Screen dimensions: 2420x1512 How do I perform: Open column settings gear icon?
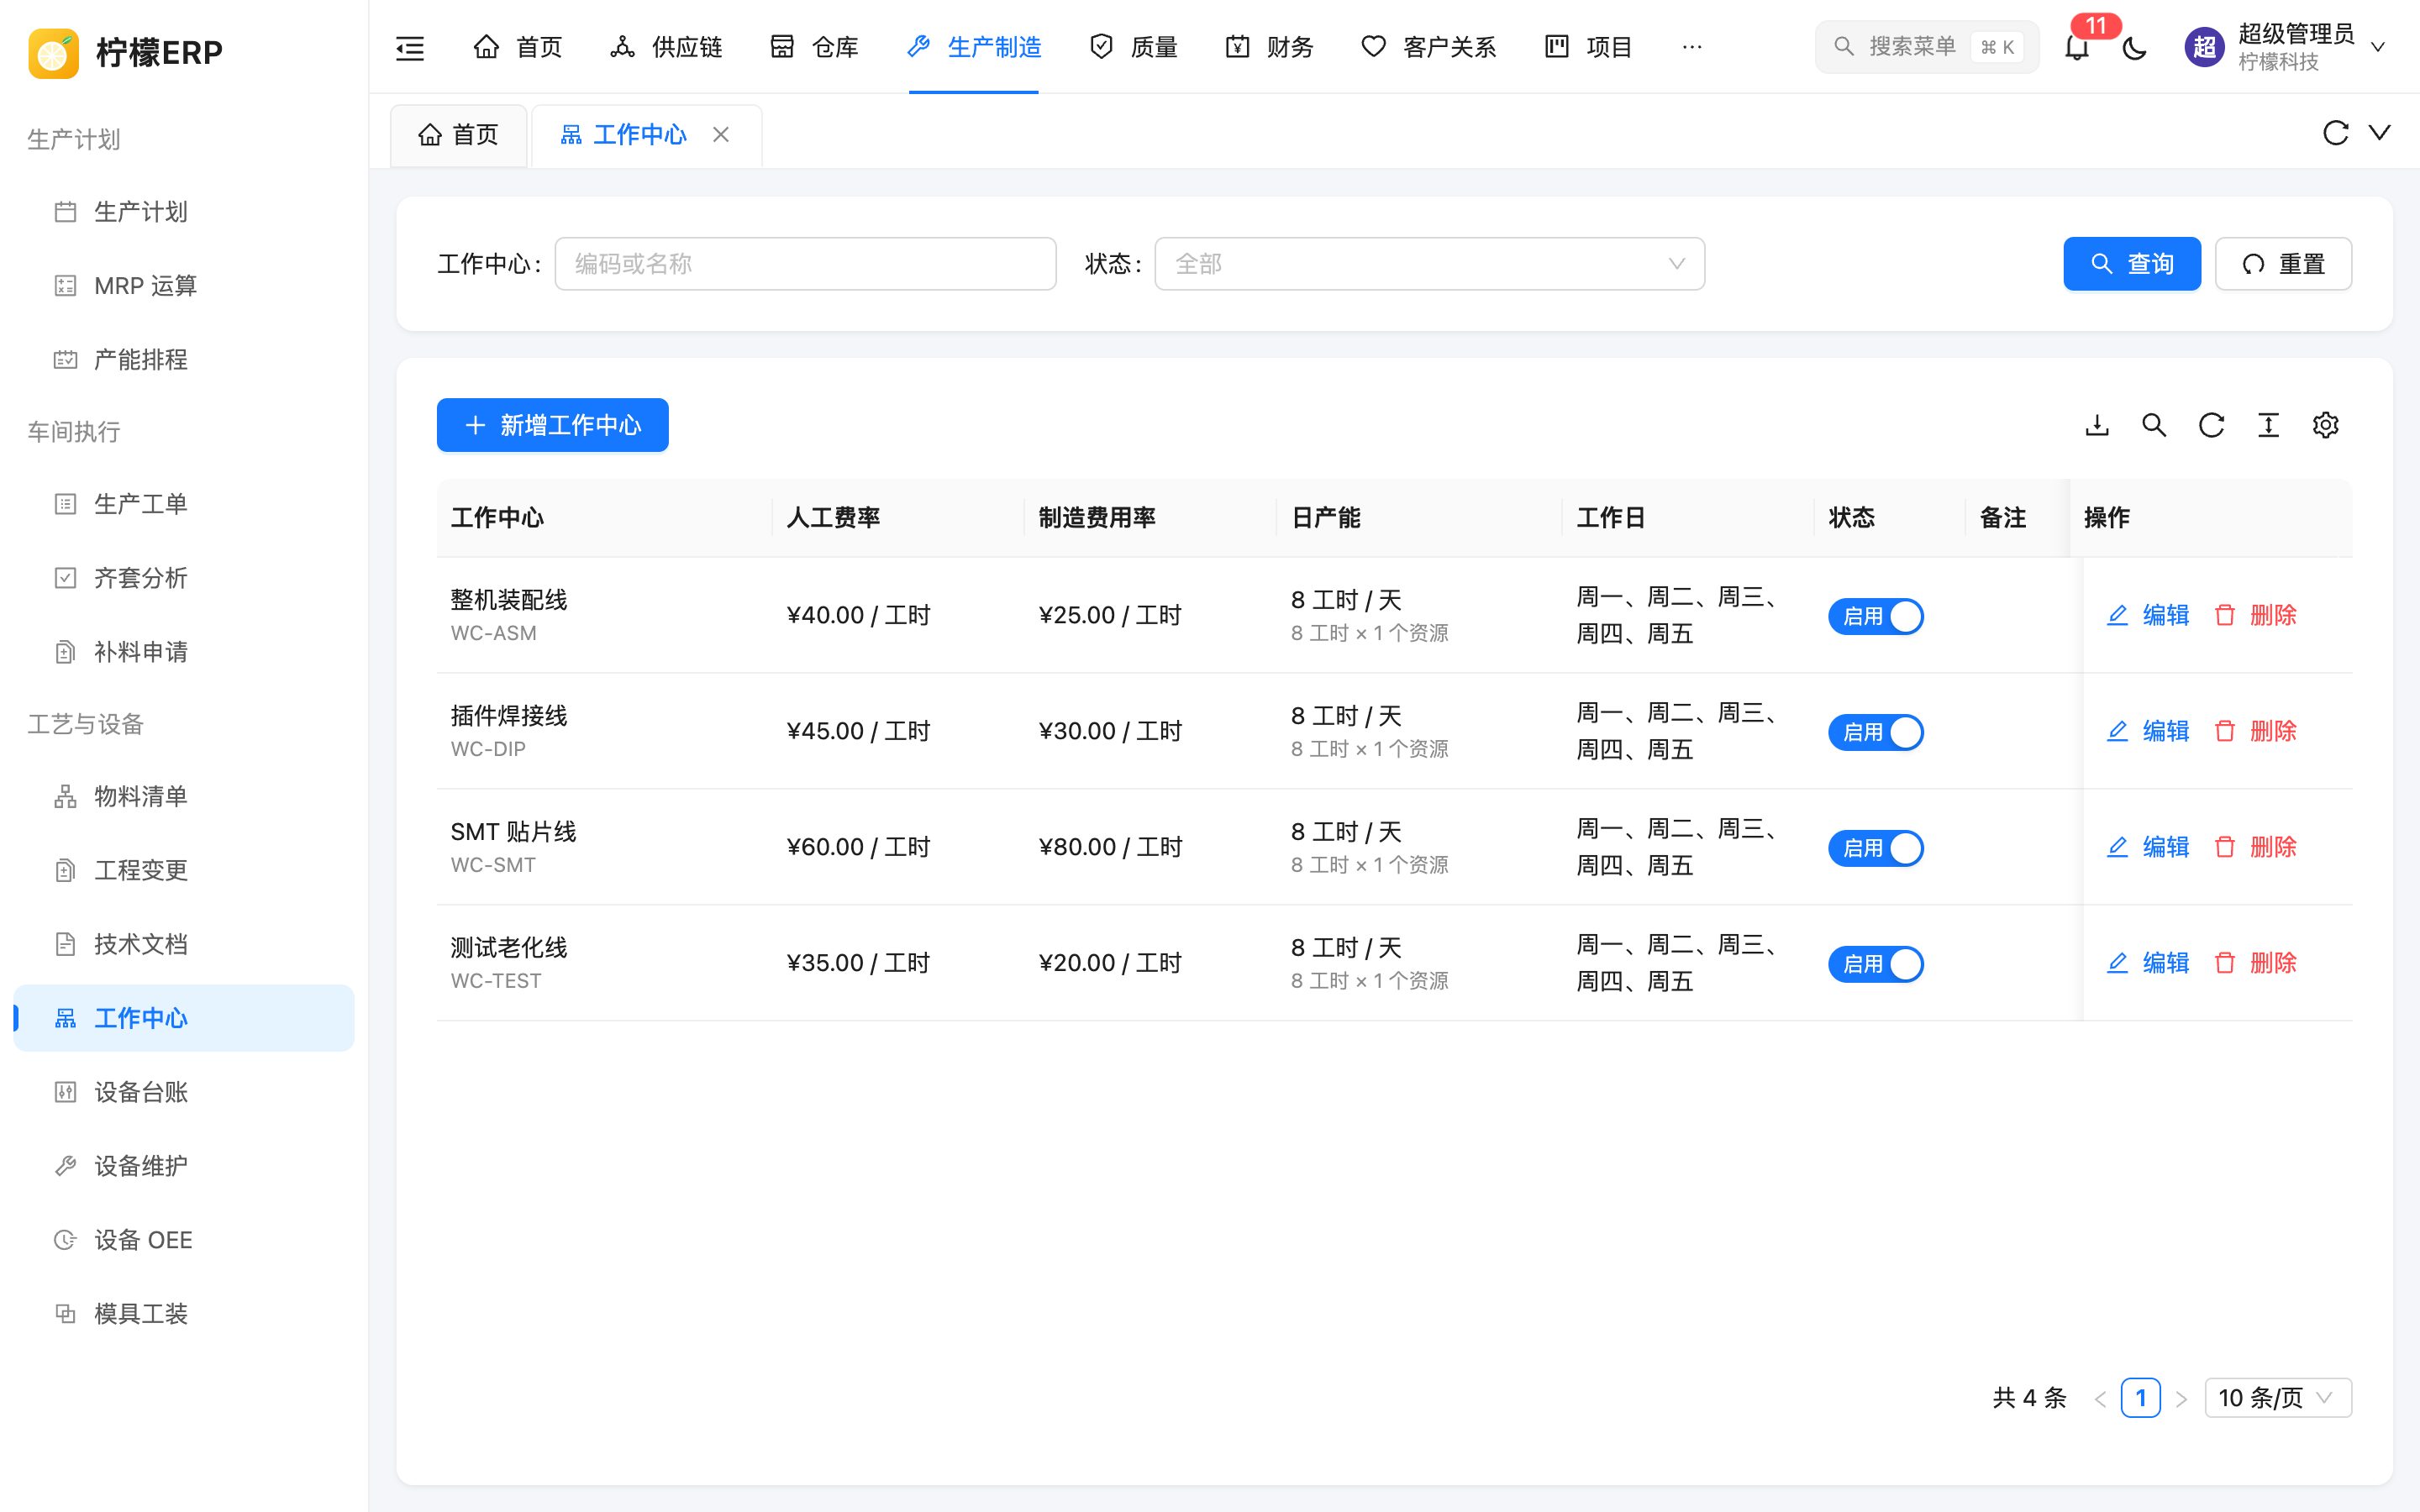coord(2325,425)
